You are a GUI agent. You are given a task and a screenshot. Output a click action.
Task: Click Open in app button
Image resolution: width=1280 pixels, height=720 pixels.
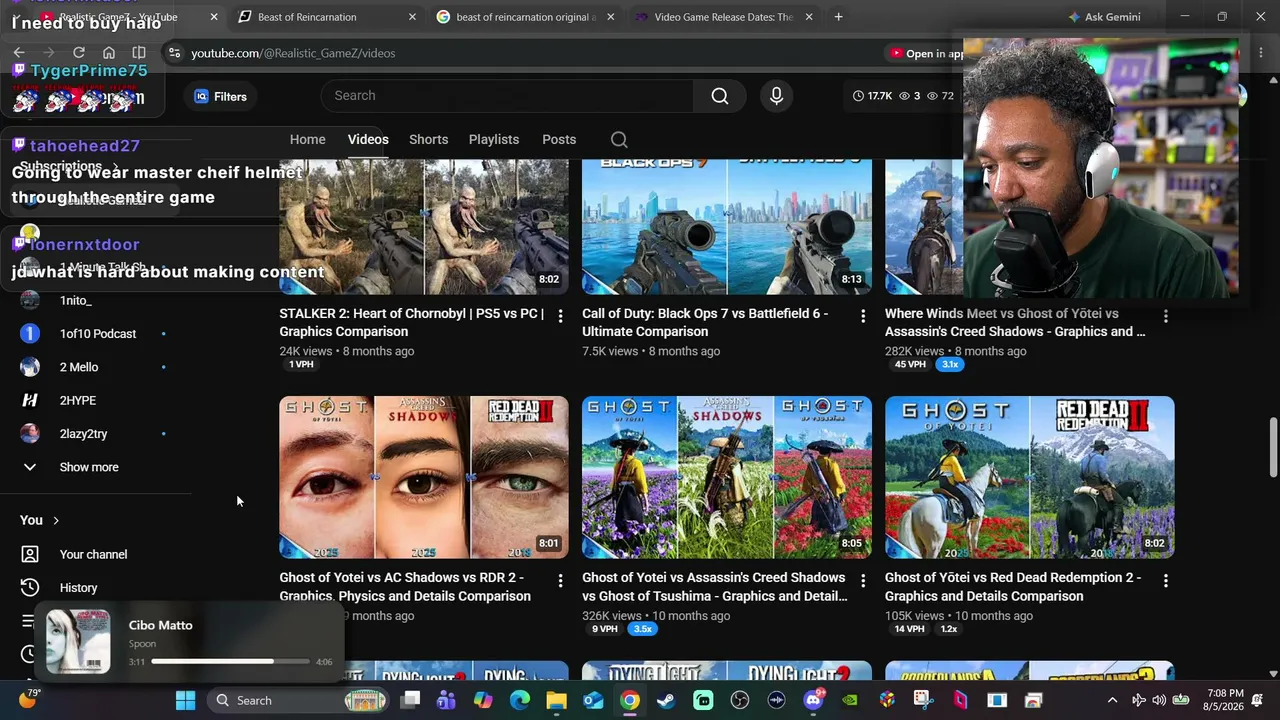click(x=927, y=54)
